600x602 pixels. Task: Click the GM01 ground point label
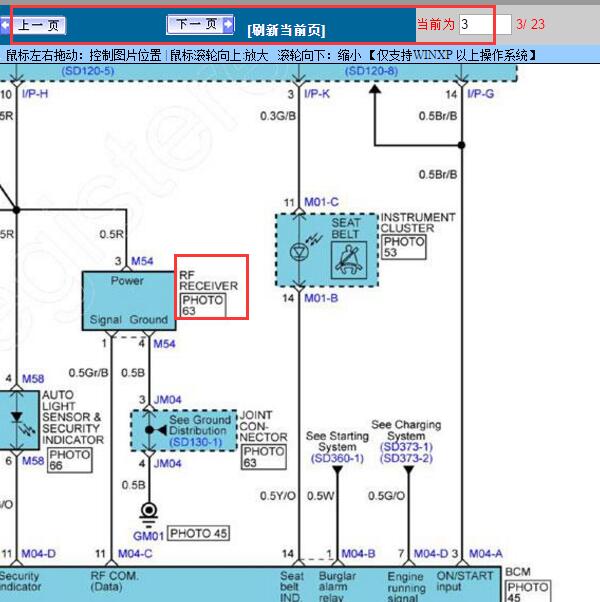pyautogui.click(x=148, y=536)
